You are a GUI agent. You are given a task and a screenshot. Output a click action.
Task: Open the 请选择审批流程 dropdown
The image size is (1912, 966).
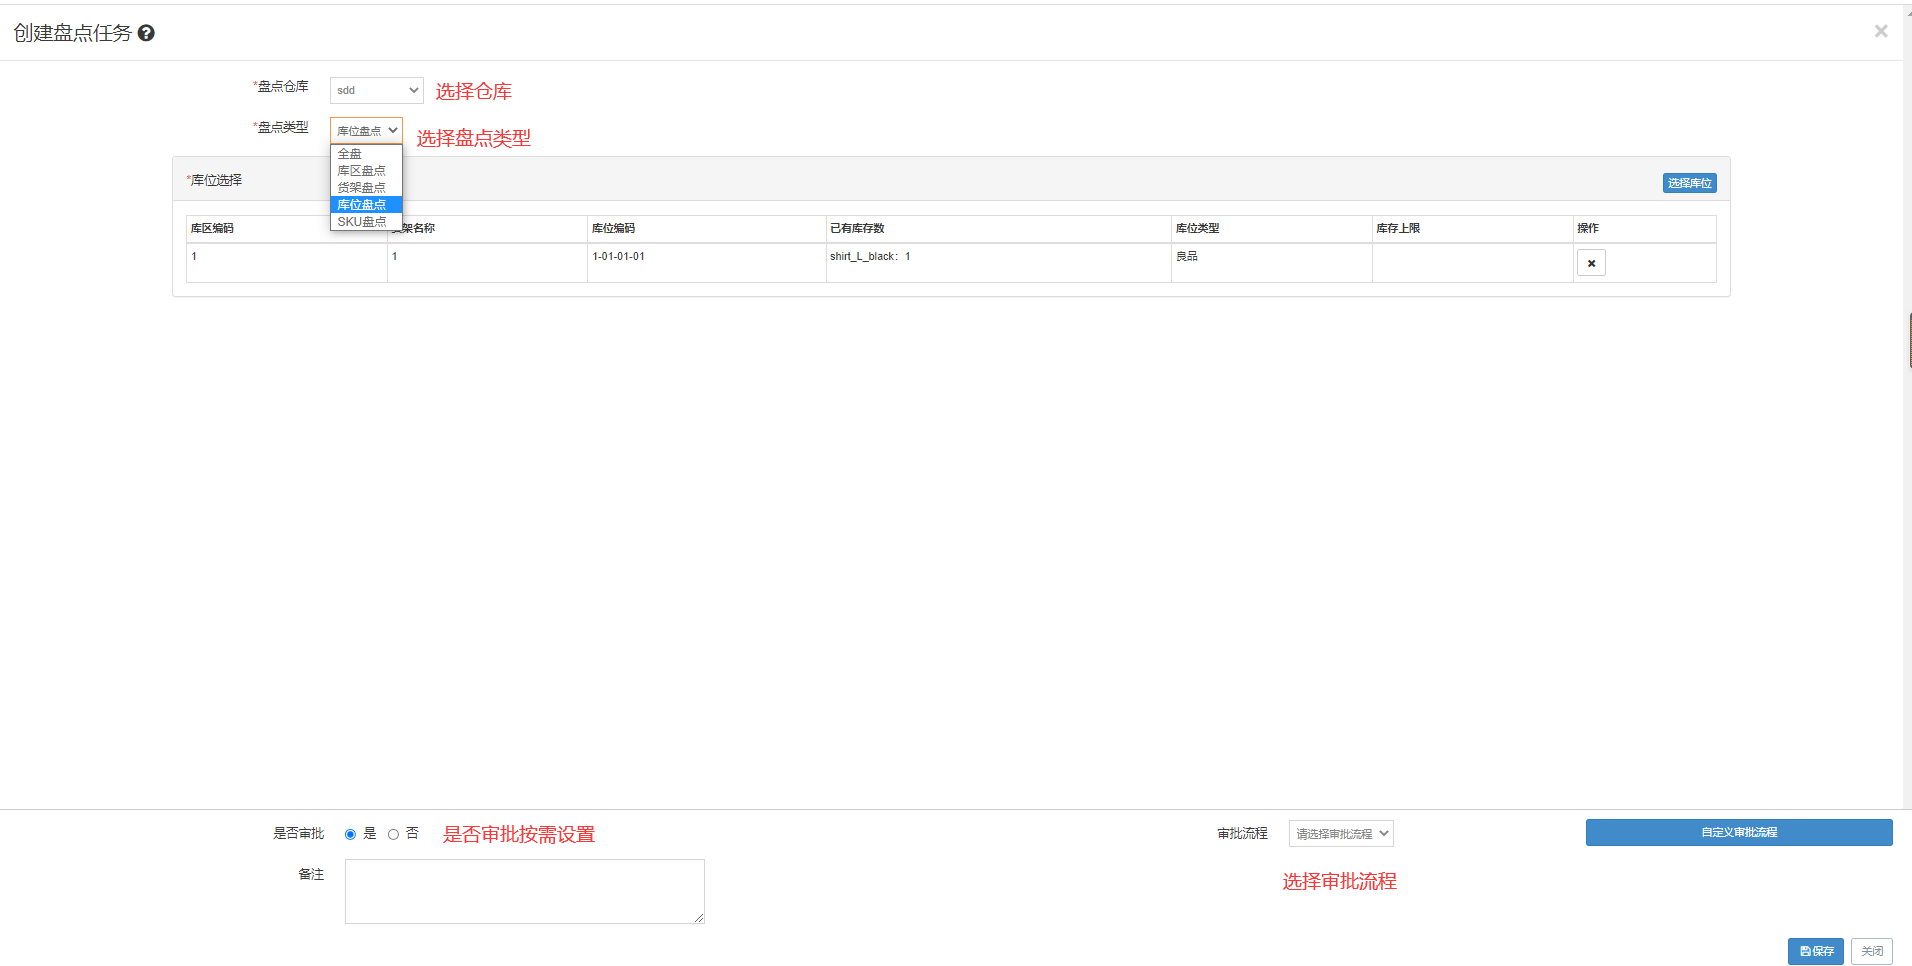(1341, 834)
